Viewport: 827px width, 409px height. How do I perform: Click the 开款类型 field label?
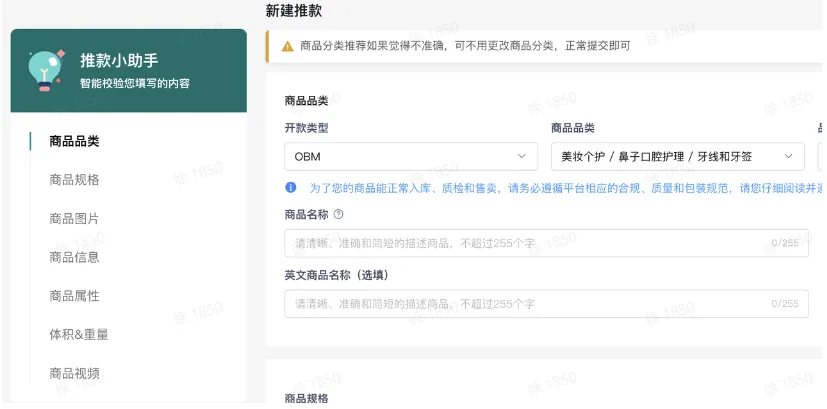pos(306,128)
